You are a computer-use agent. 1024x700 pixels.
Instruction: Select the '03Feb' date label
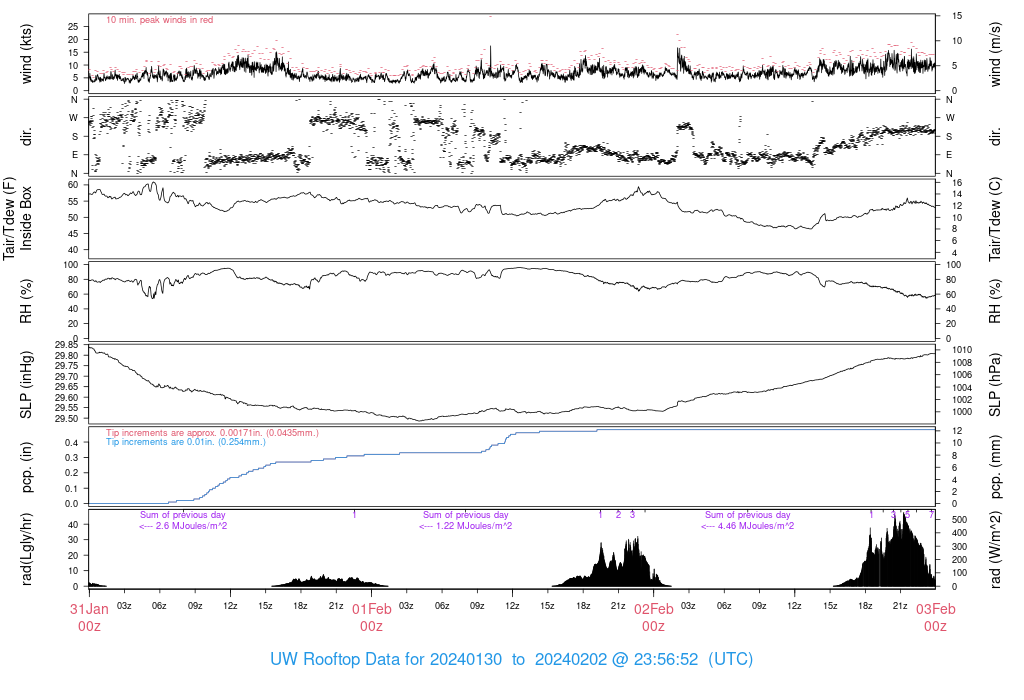point(935,609)
